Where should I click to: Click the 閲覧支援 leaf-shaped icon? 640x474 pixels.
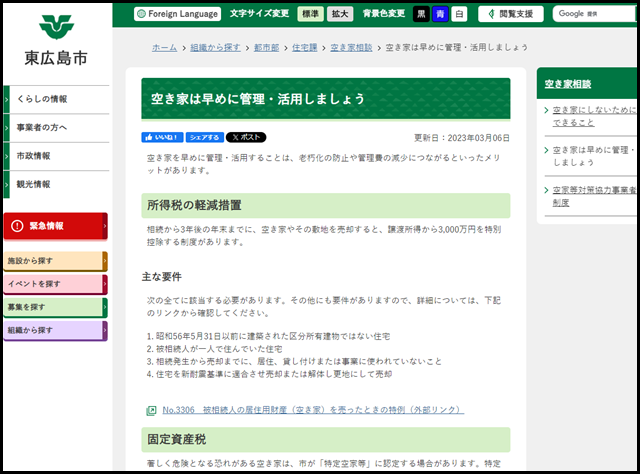coord(491,14)
